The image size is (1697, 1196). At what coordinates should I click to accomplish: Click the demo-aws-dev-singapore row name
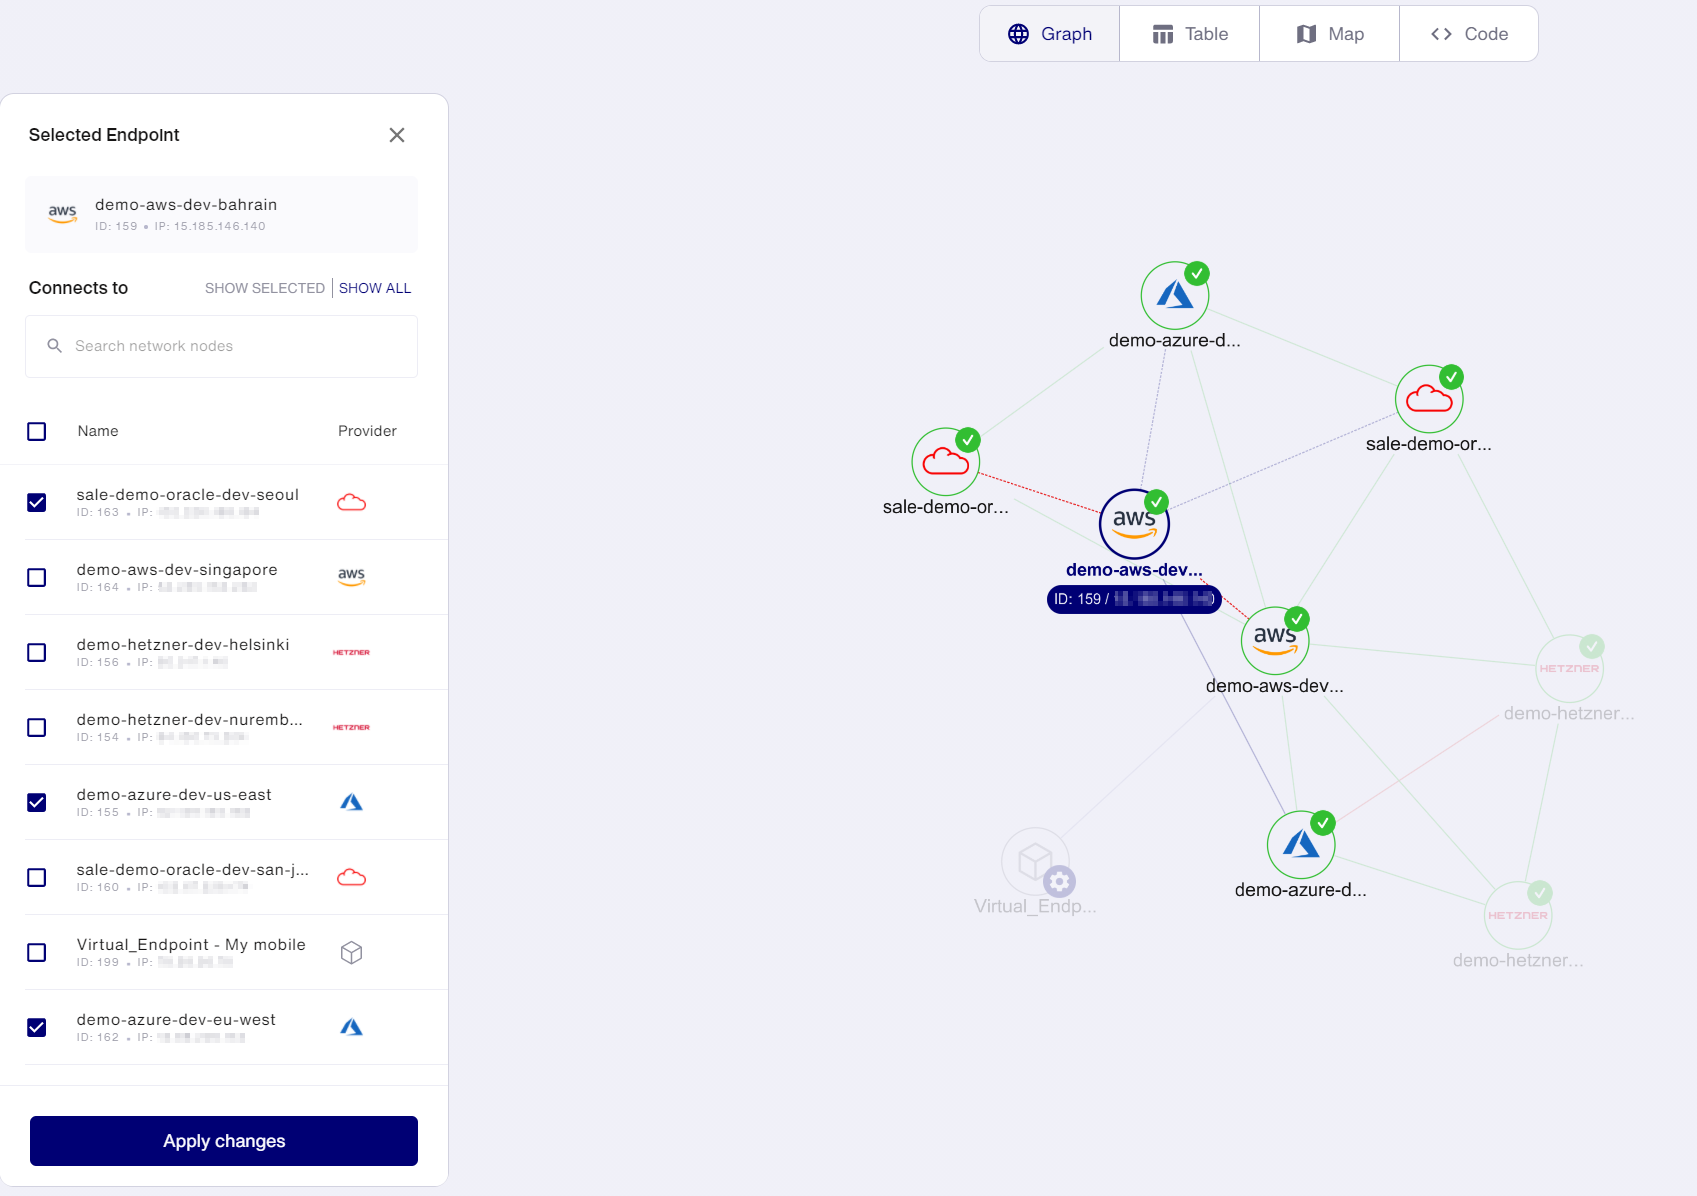(177, 570)
